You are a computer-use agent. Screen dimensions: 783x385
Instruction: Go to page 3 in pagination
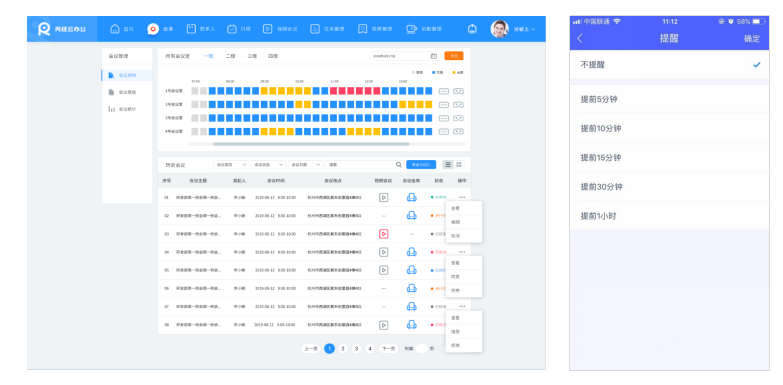point(356,349)
